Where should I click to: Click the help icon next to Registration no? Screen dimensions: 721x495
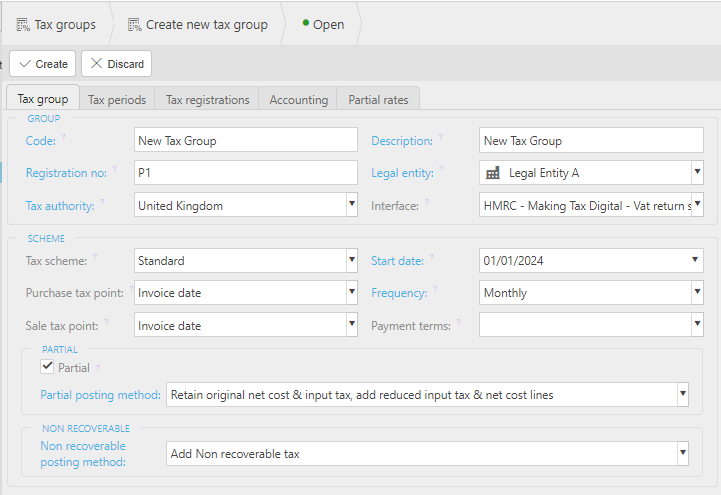coord(114,170)
